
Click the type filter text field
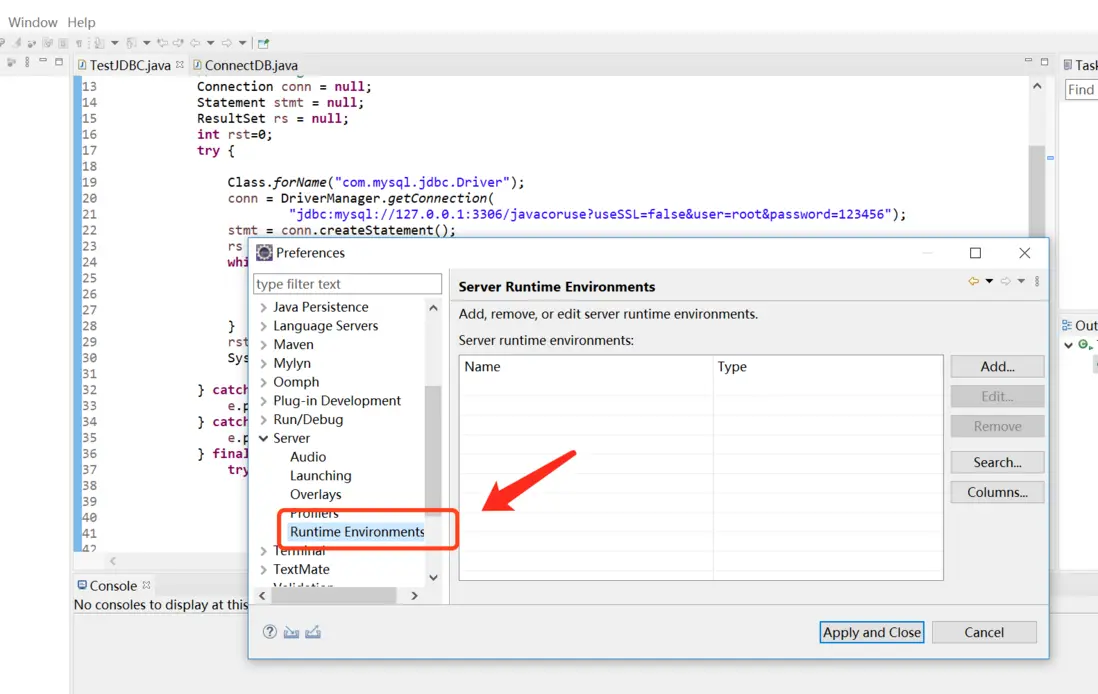[347, 284]
